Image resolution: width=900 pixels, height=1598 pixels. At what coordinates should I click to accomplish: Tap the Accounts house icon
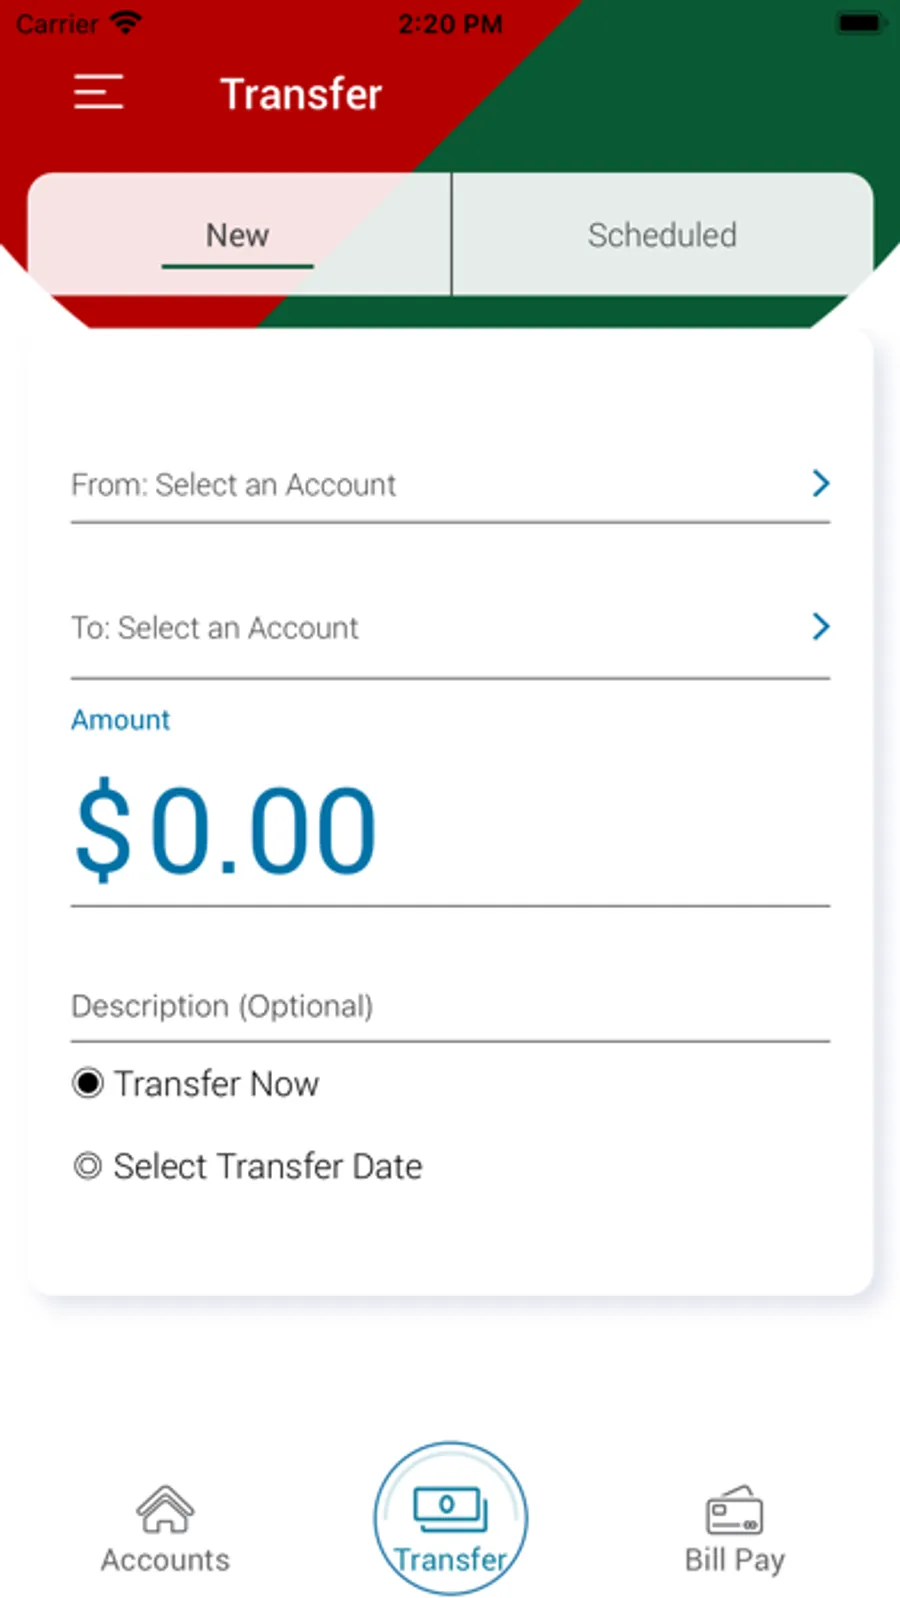(165, 1509)
